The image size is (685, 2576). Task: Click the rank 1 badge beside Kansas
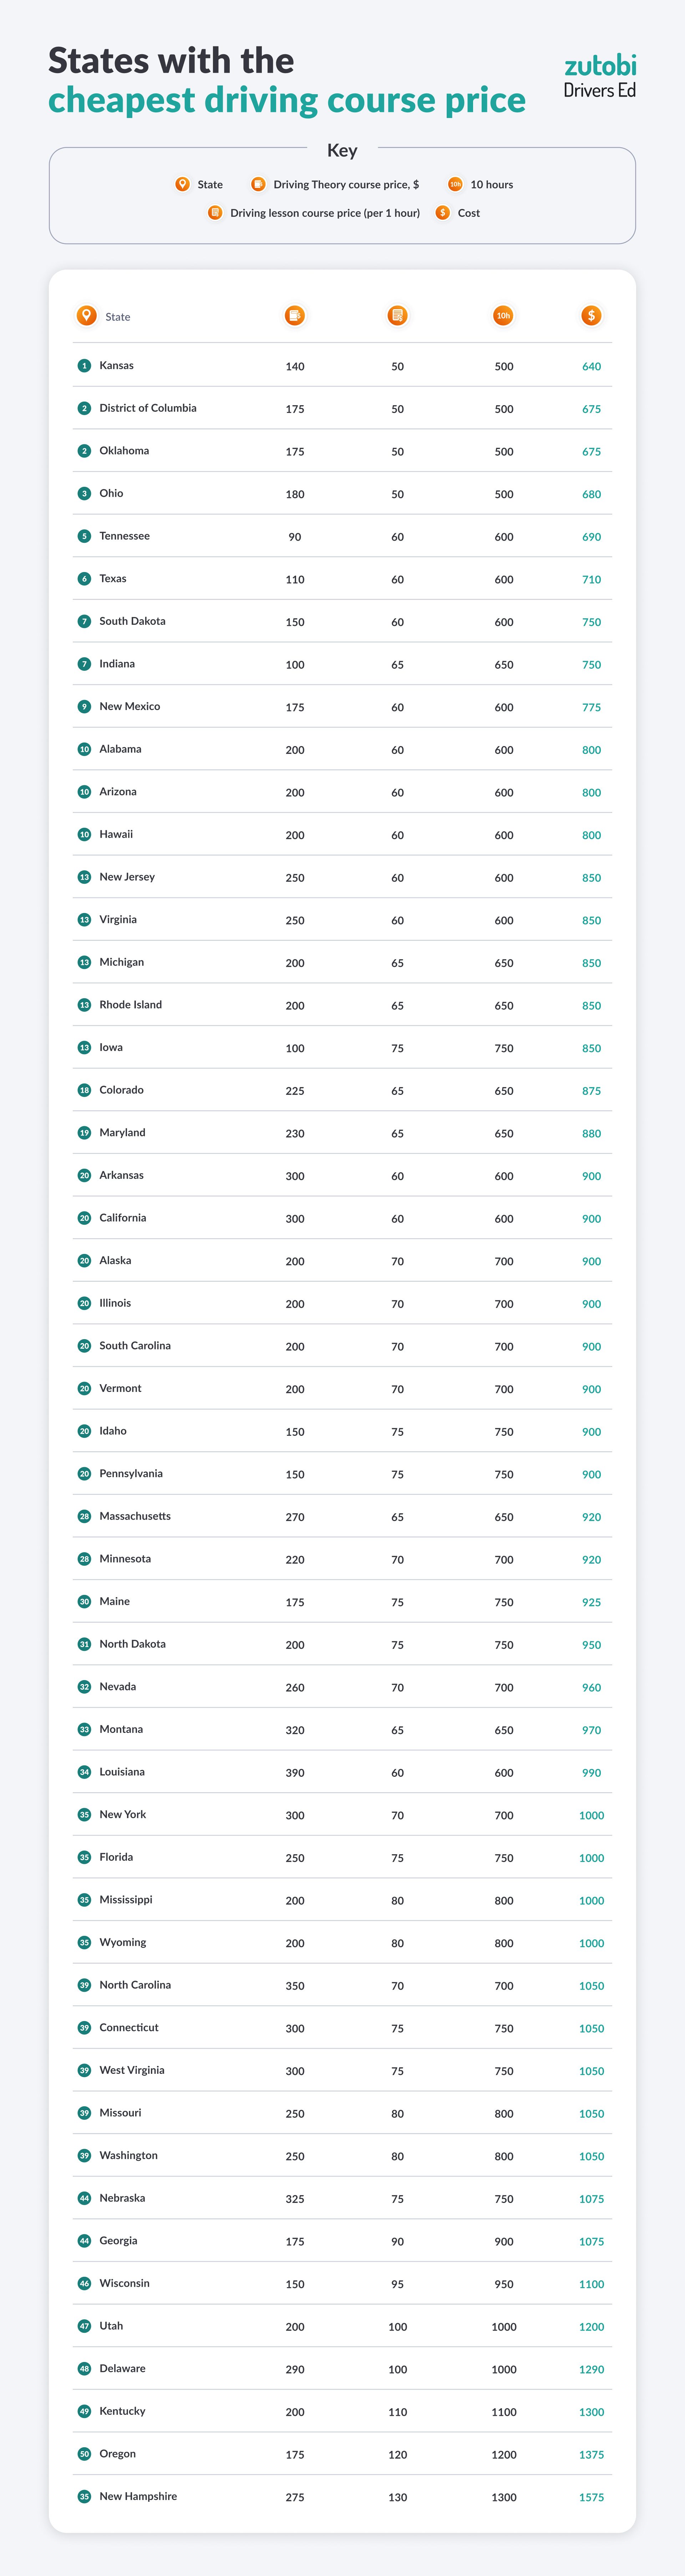[x=84, y=366]
